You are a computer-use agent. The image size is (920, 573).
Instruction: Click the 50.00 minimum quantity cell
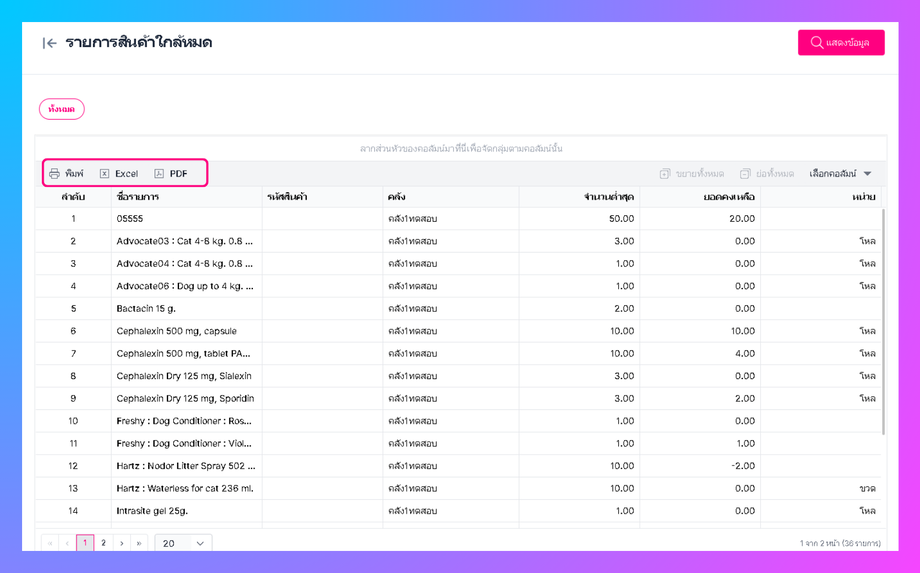coord(579,219)
